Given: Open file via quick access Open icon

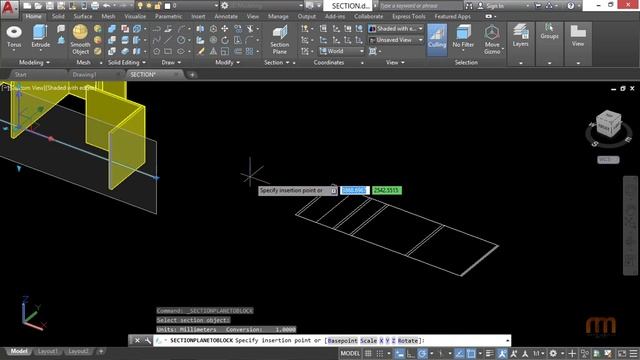Looking at the screenshot, I should tap(38, 6).
